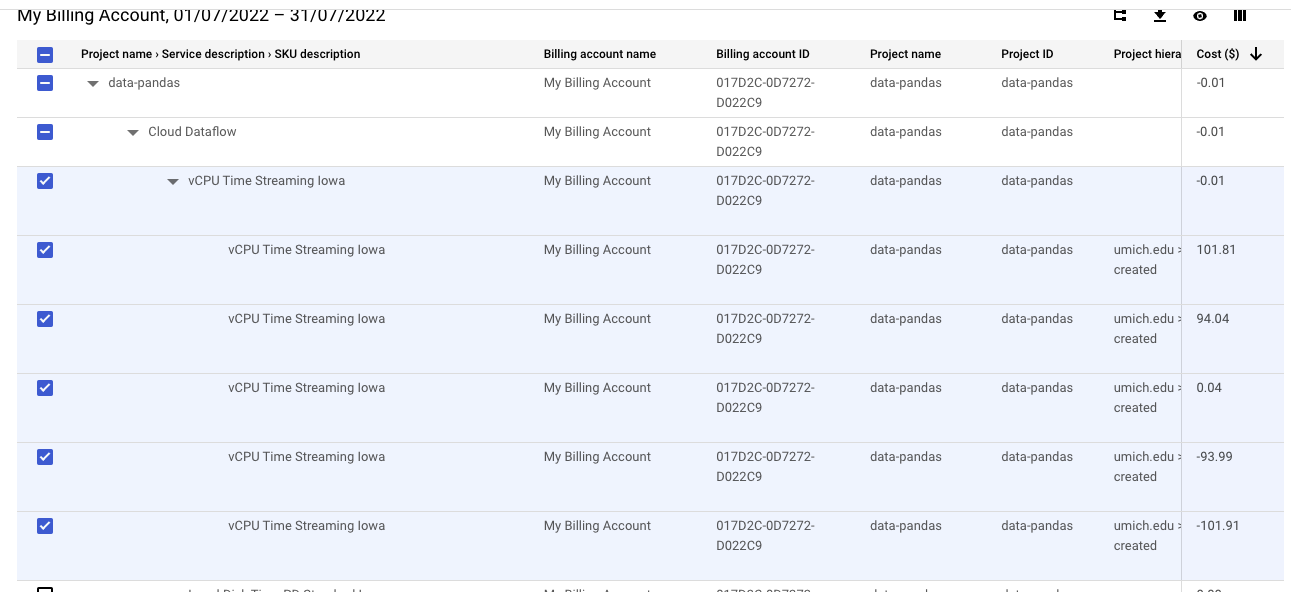Screen dimensions: 1291x592
Task: Click the Cost sort descending arrow
Action: coord(1256,54)
